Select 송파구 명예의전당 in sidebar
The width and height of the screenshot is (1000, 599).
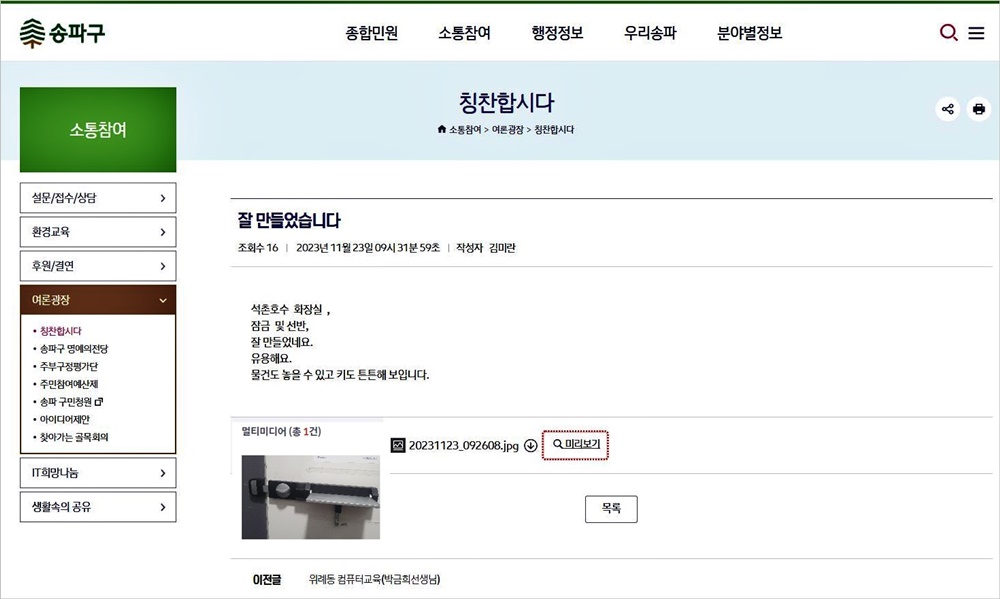[x=74, y=349]
